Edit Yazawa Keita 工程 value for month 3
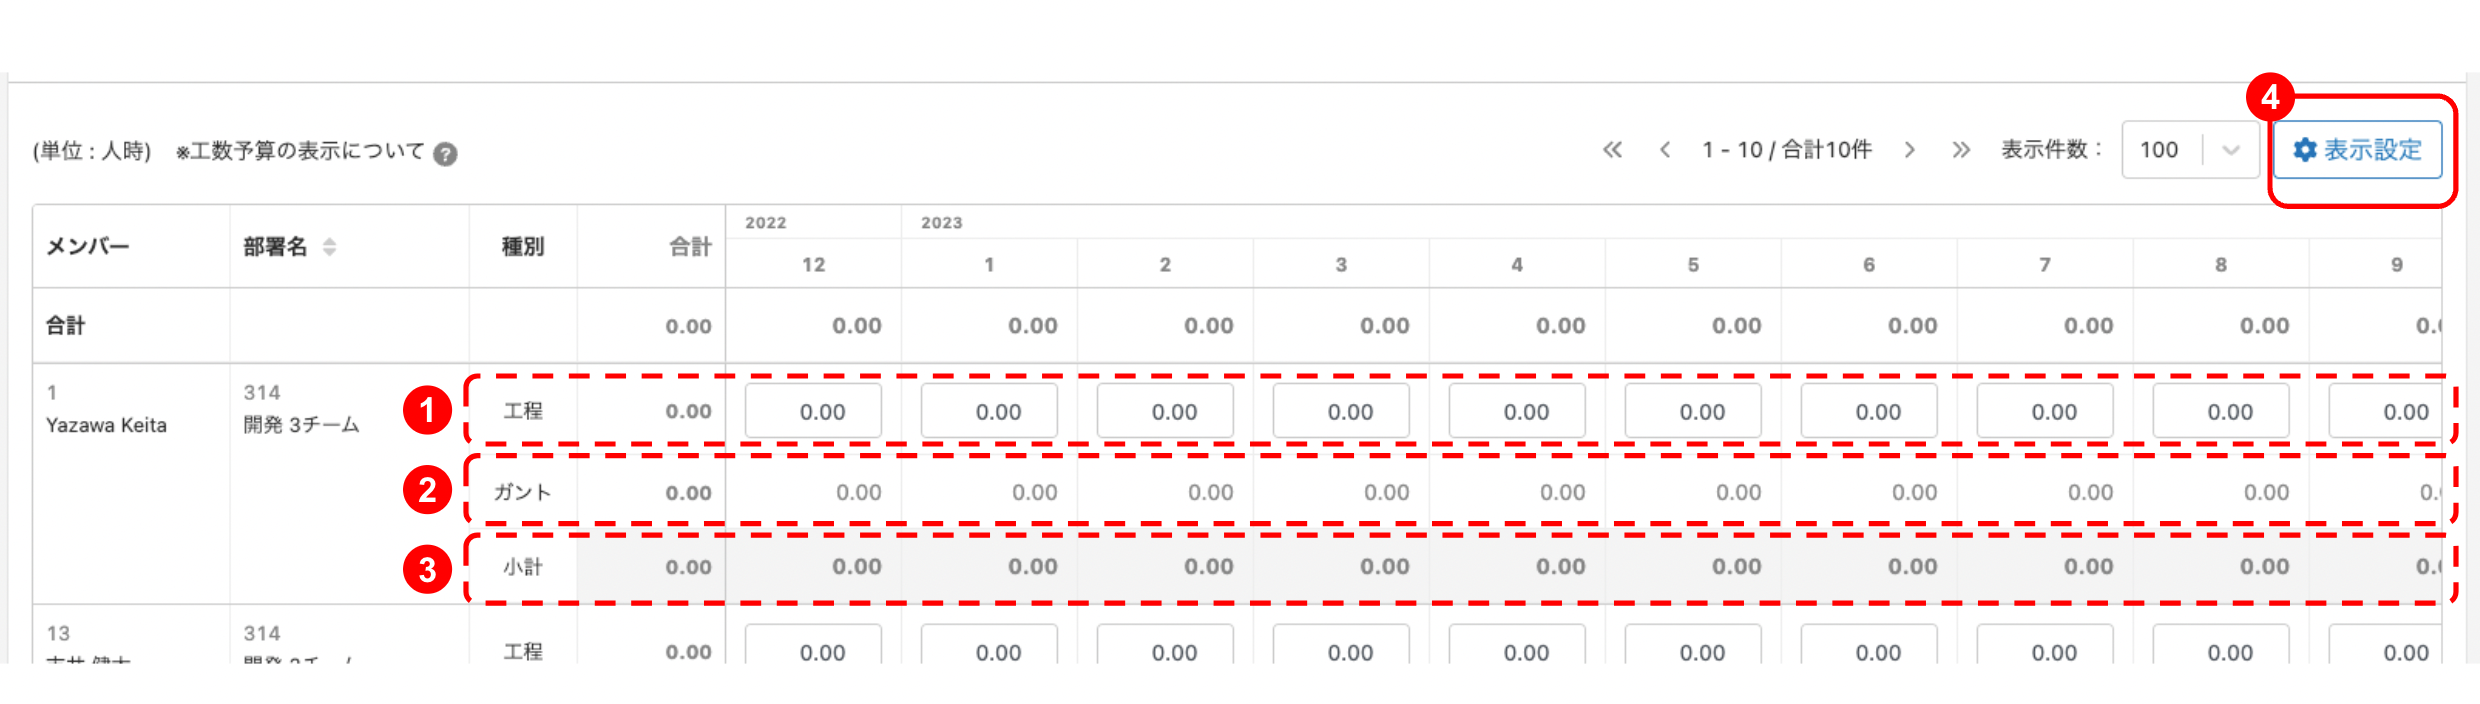 point(1341,411)
